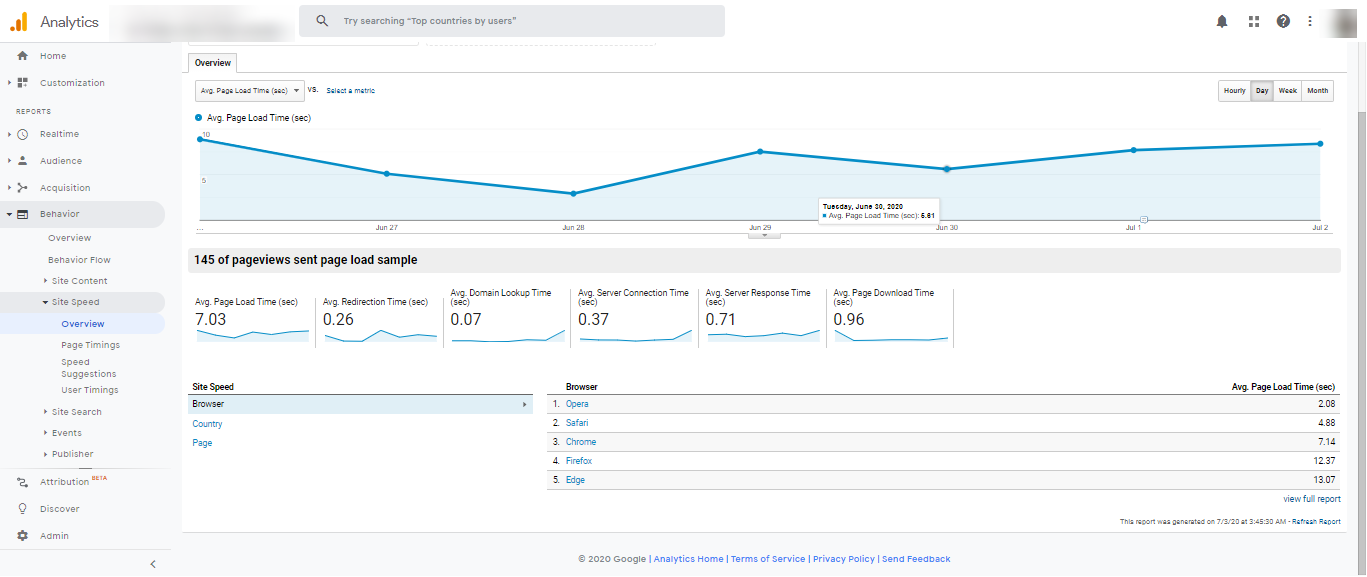Click the notifications bell icon
This screenshot has height=577, width=1367.
point(1221,20)
